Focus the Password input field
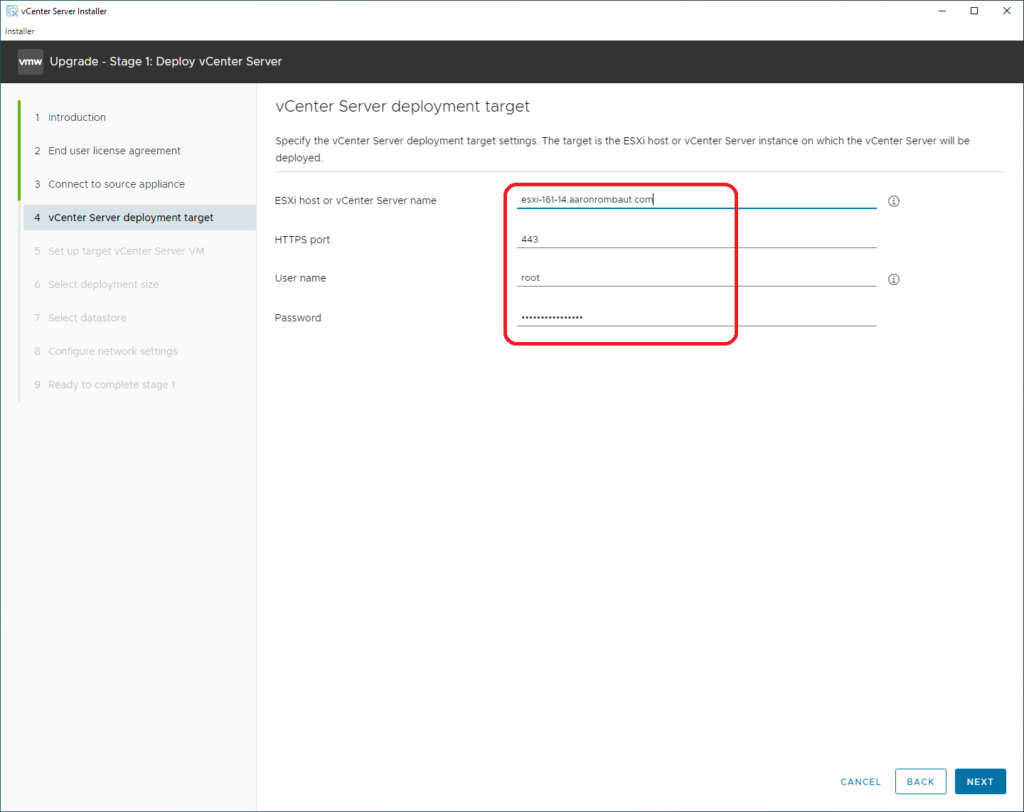 tap(696, 317)
